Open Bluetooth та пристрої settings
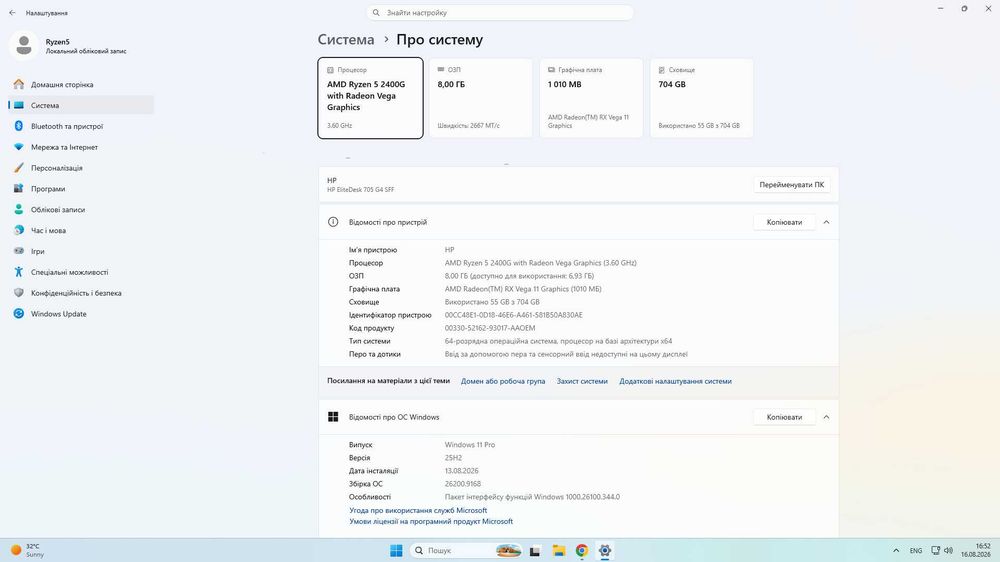 (81, 126)
